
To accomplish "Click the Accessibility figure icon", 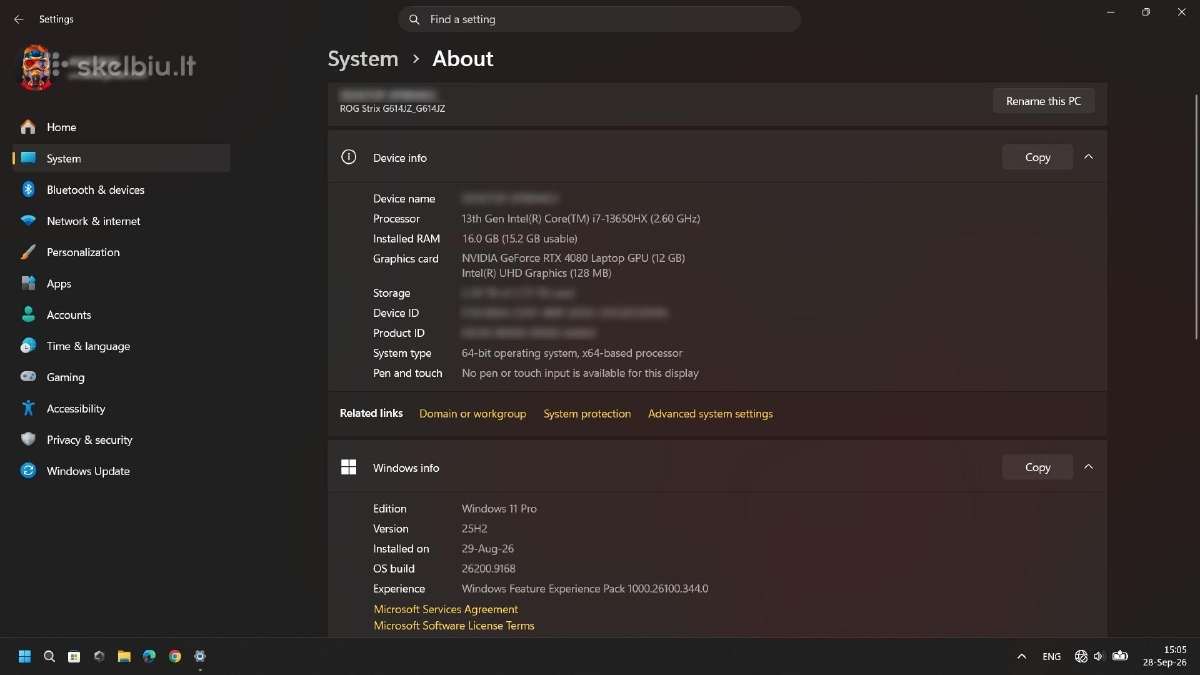I will coord(28,408).
